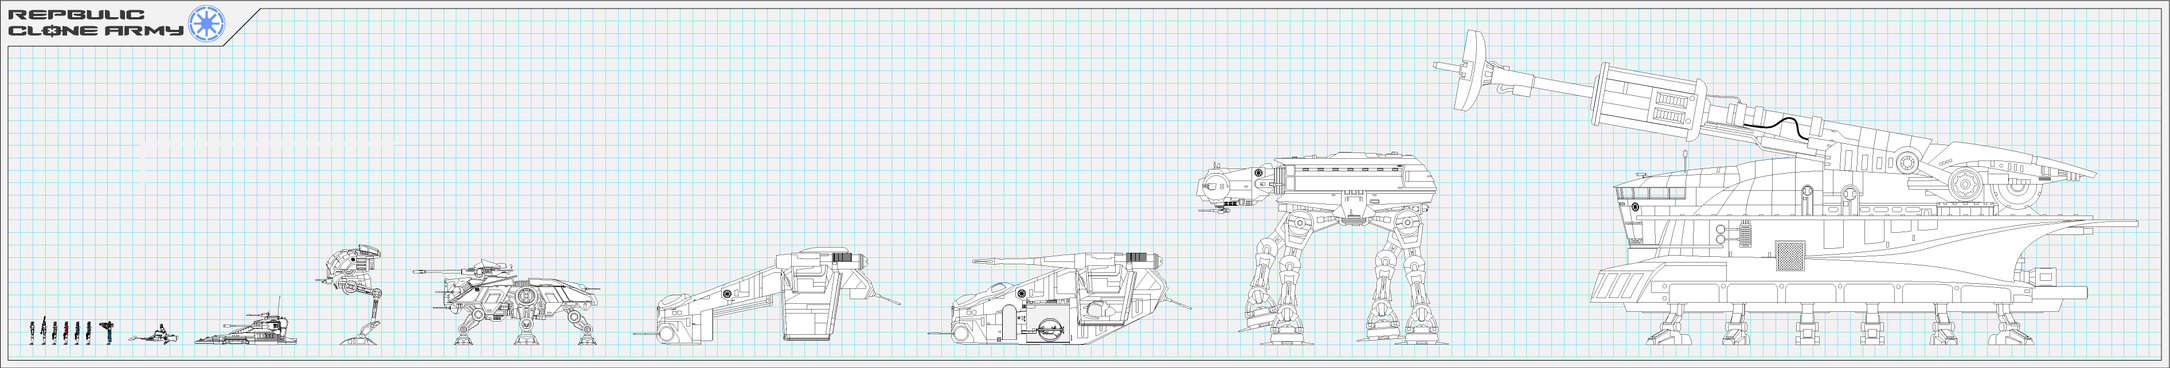Screen dimensions: 2170x368
Task: Select the first clone trooper in the lineup
Action: 32,333
